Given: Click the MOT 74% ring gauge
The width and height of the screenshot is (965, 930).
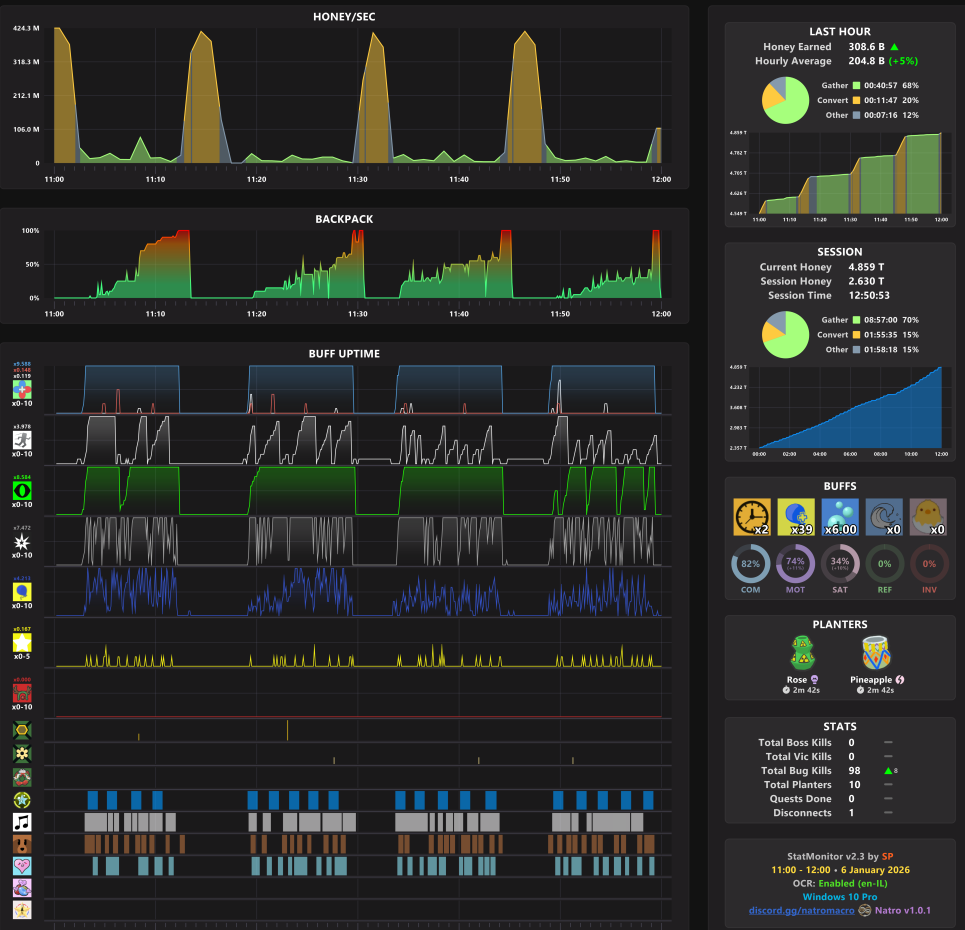Looking at the screenshot, I should point(795,564).
